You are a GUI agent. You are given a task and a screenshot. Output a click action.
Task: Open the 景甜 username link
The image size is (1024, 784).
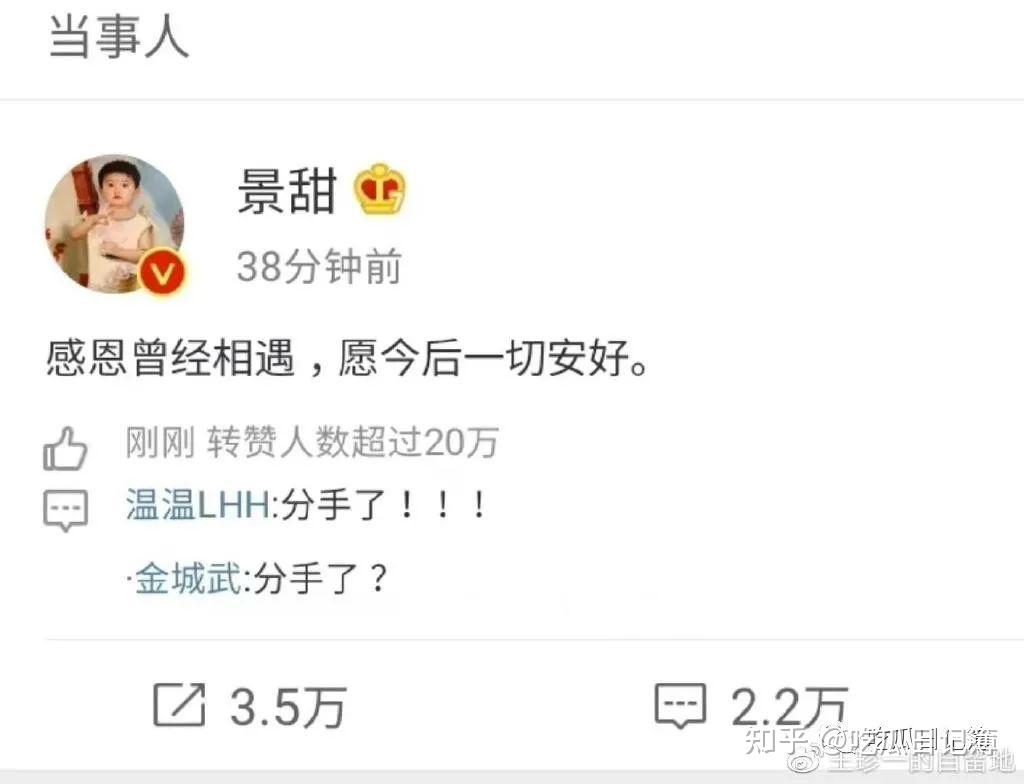[287, 191]
